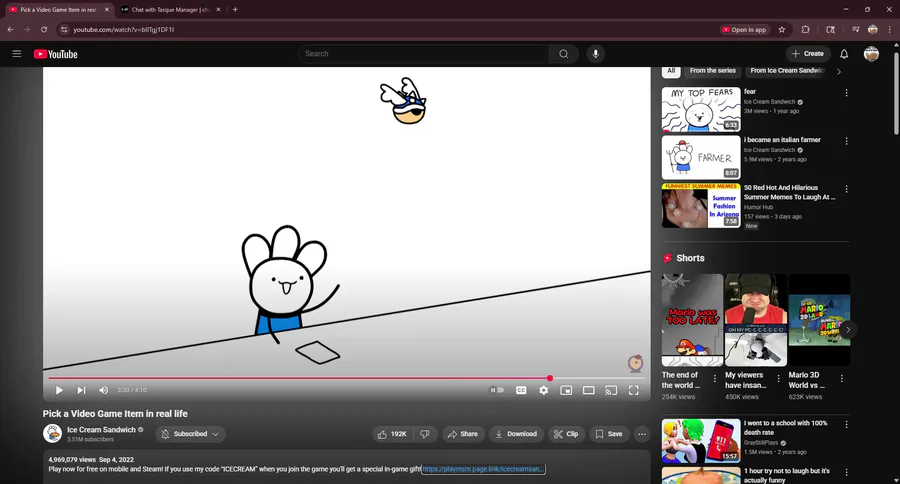
Task: Share this video
Action: coord(463,434)
